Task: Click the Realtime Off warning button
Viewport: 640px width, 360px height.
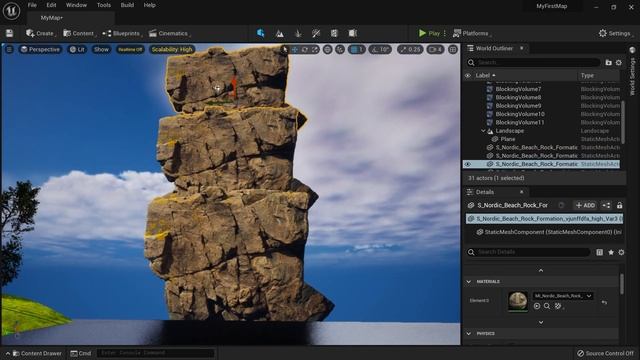Action: tap(130, 49)
